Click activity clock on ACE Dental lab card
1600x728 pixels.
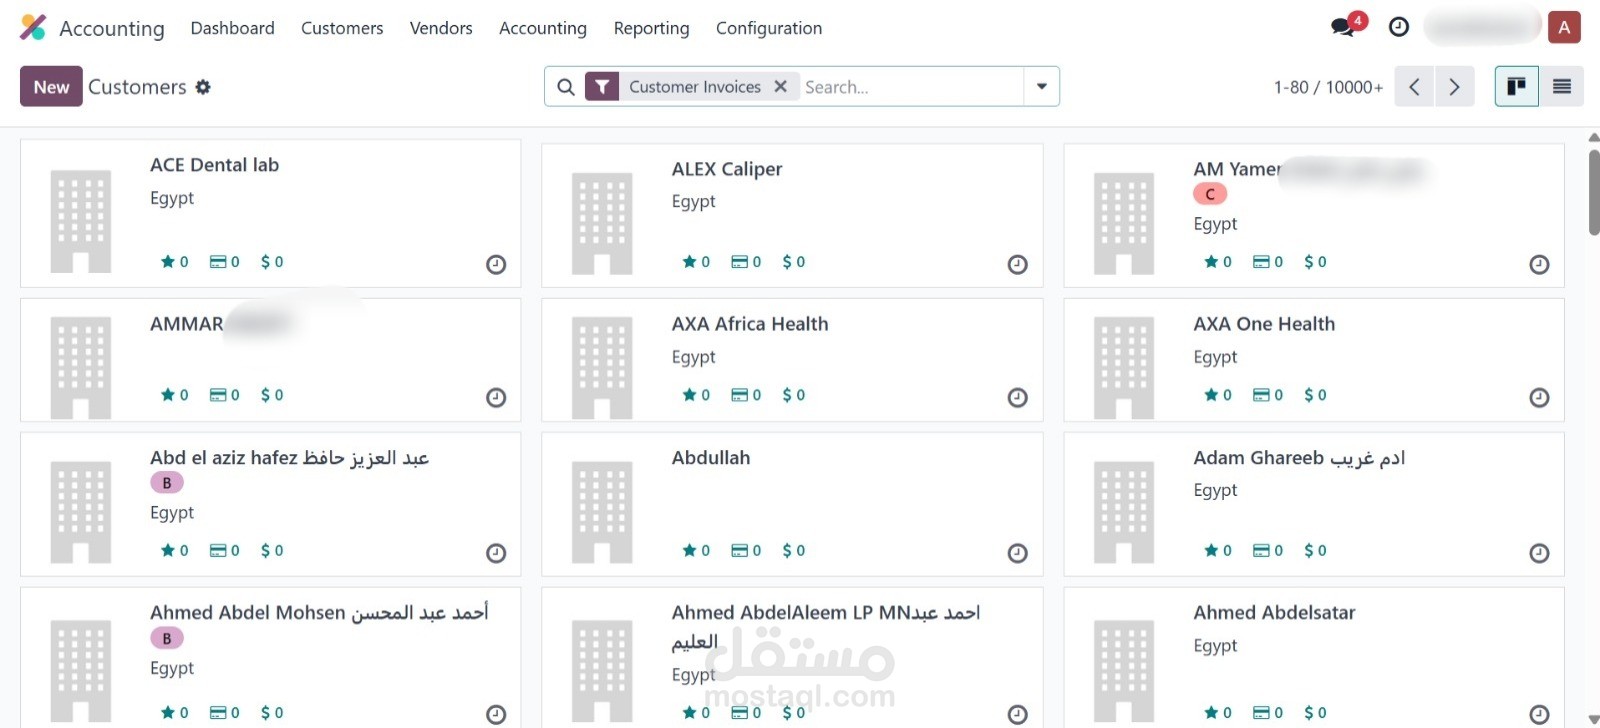tap(496, 264)
